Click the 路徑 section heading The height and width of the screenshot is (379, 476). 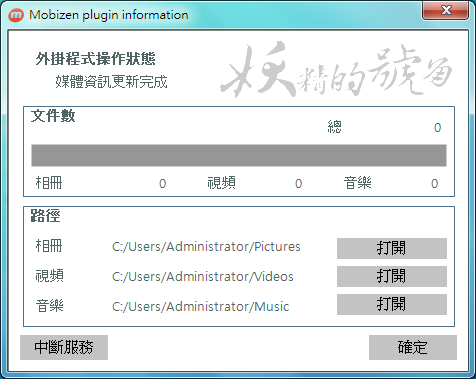click(45, 216)
